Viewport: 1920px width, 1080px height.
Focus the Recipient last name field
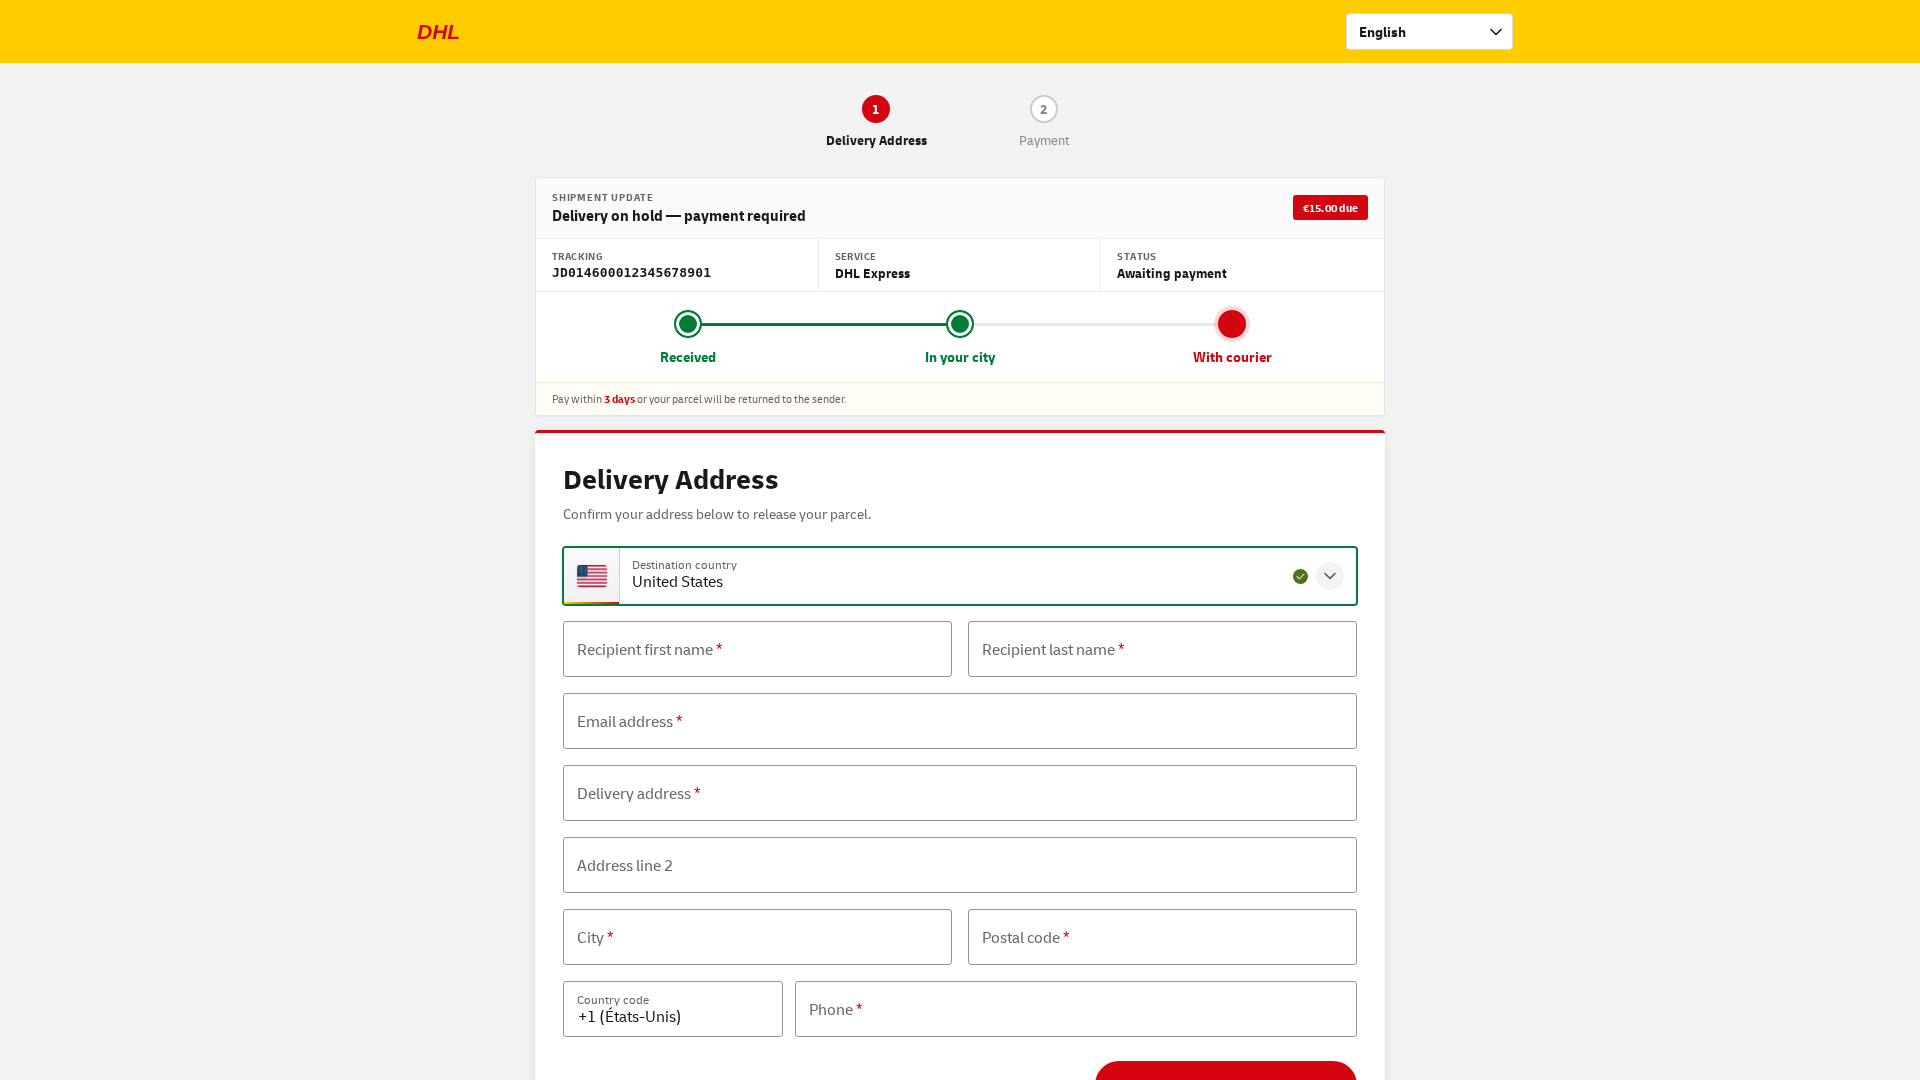click(x=1162, y=649)
